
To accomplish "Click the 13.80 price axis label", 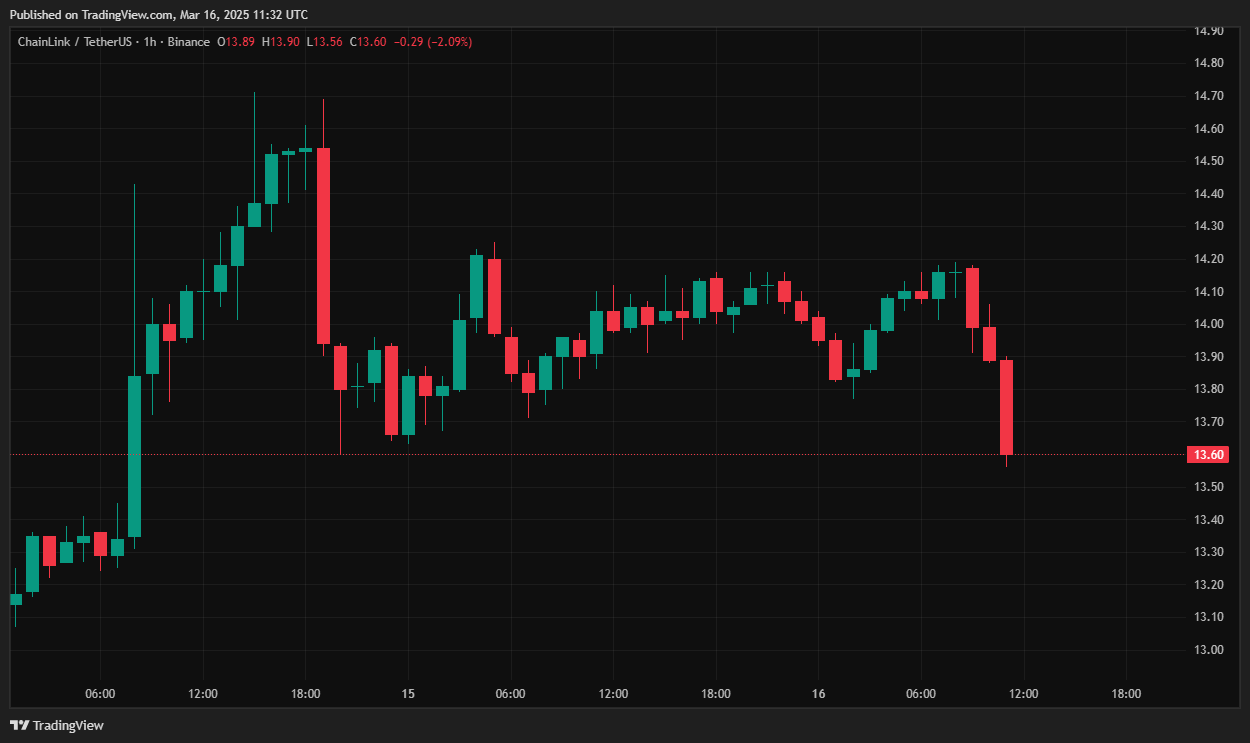I will coord(1209,389).
